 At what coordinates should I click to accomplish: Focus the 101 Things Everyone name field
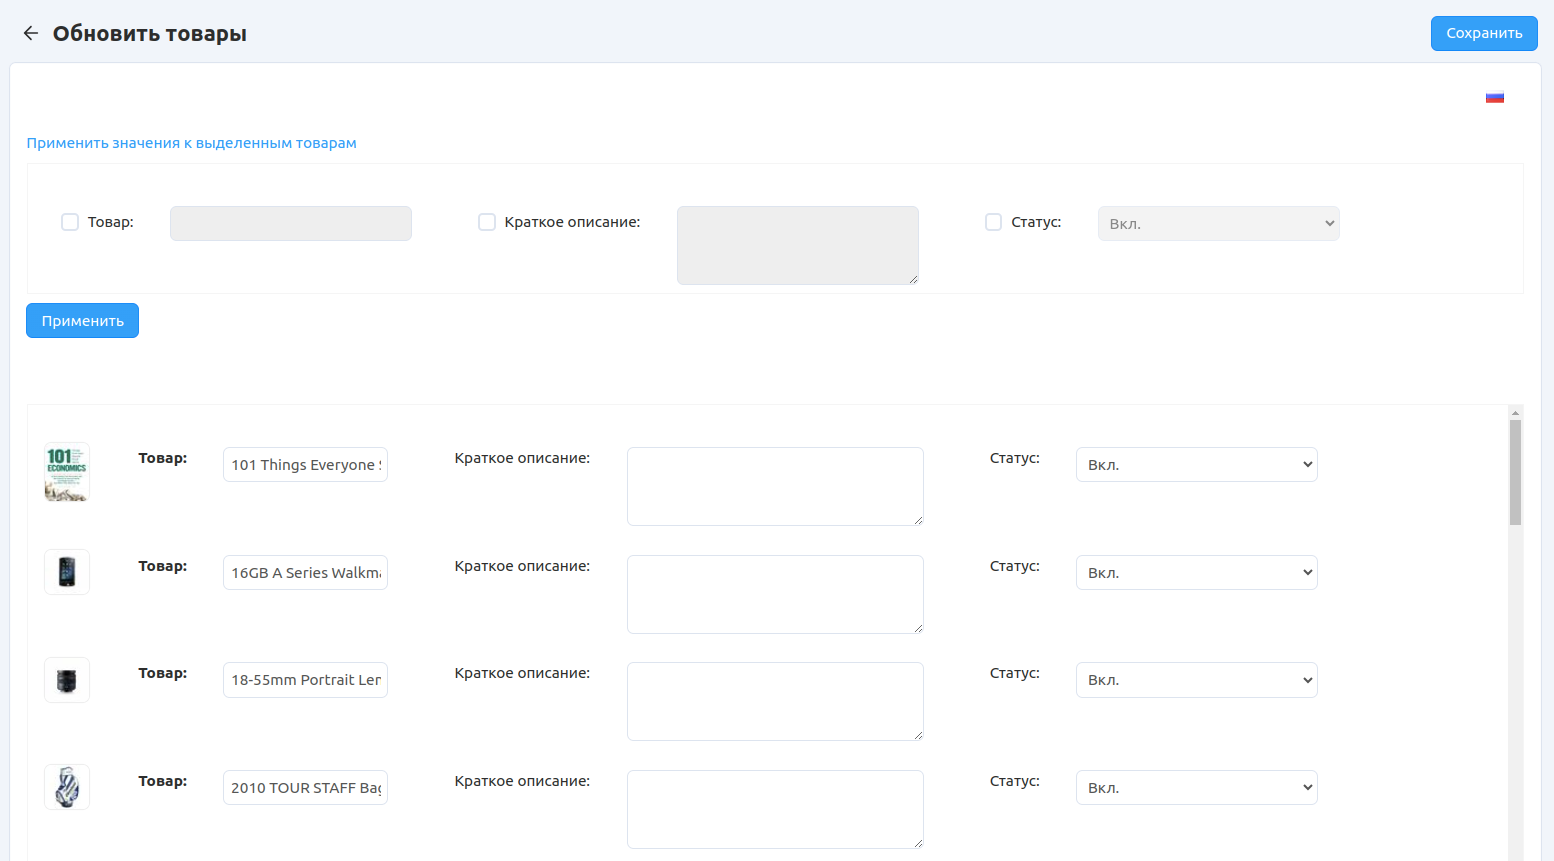click(x=305, y=465)
